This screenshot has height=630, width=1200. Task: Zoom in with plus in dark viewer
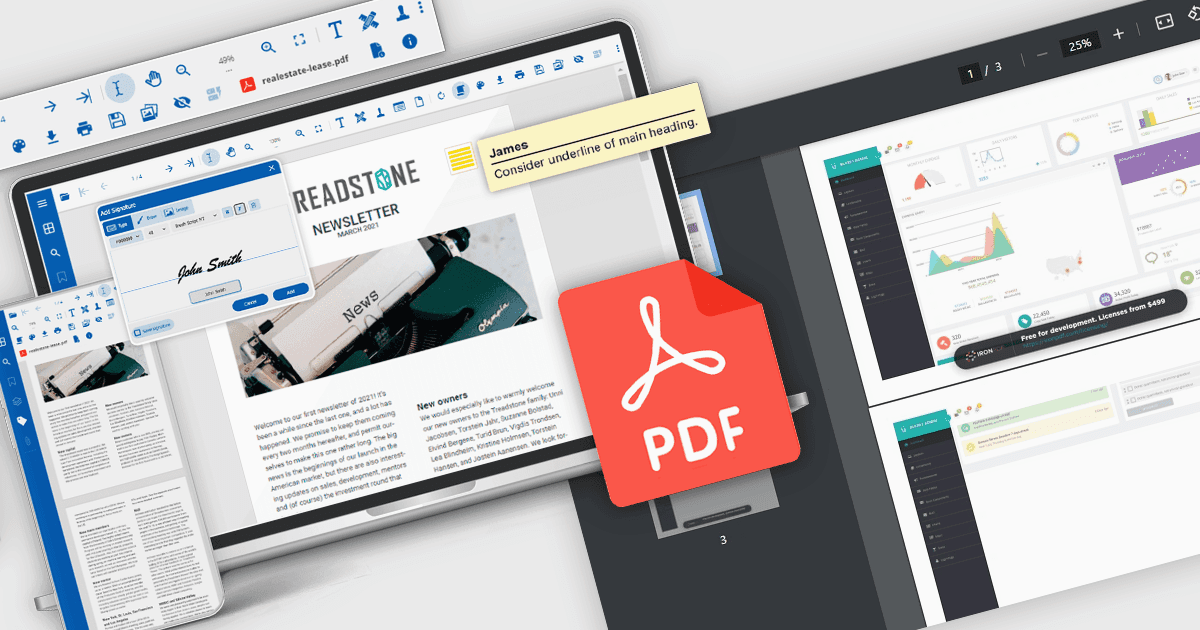pos(1118,33)
